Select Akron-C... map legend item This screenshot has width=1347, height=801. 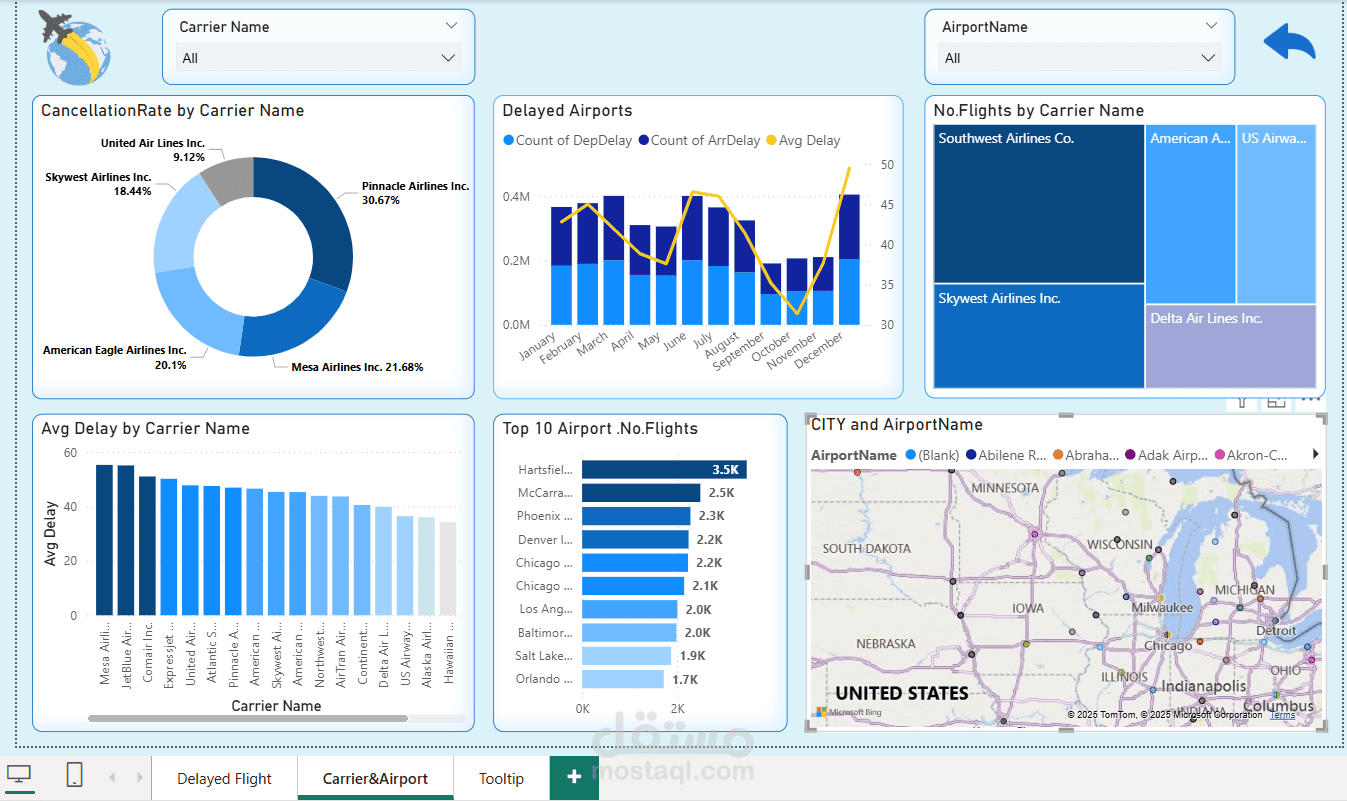tap(1251, 455)
